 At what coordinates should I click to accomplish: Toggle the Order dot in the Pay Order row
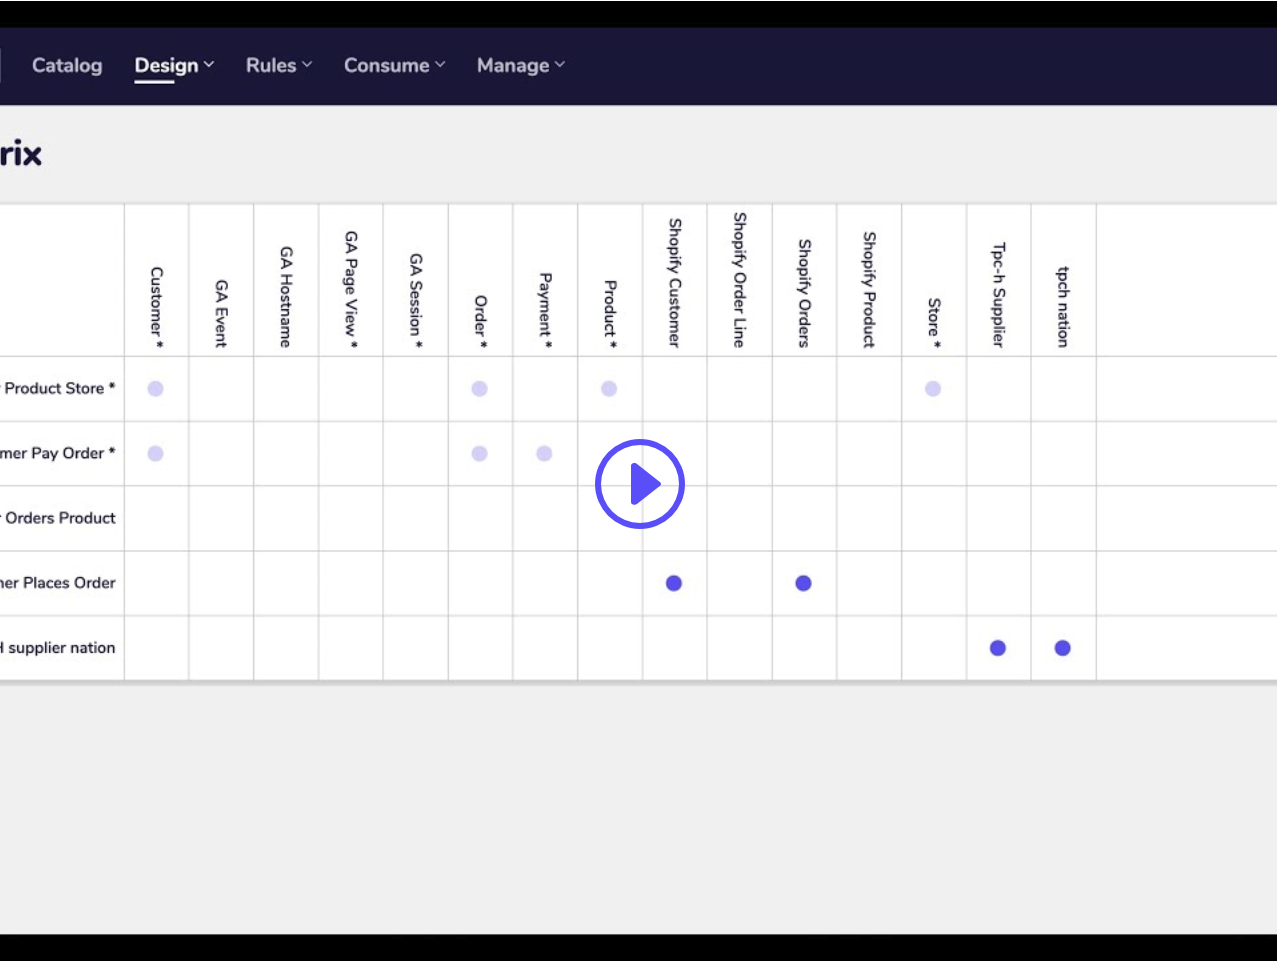point(479,453)
